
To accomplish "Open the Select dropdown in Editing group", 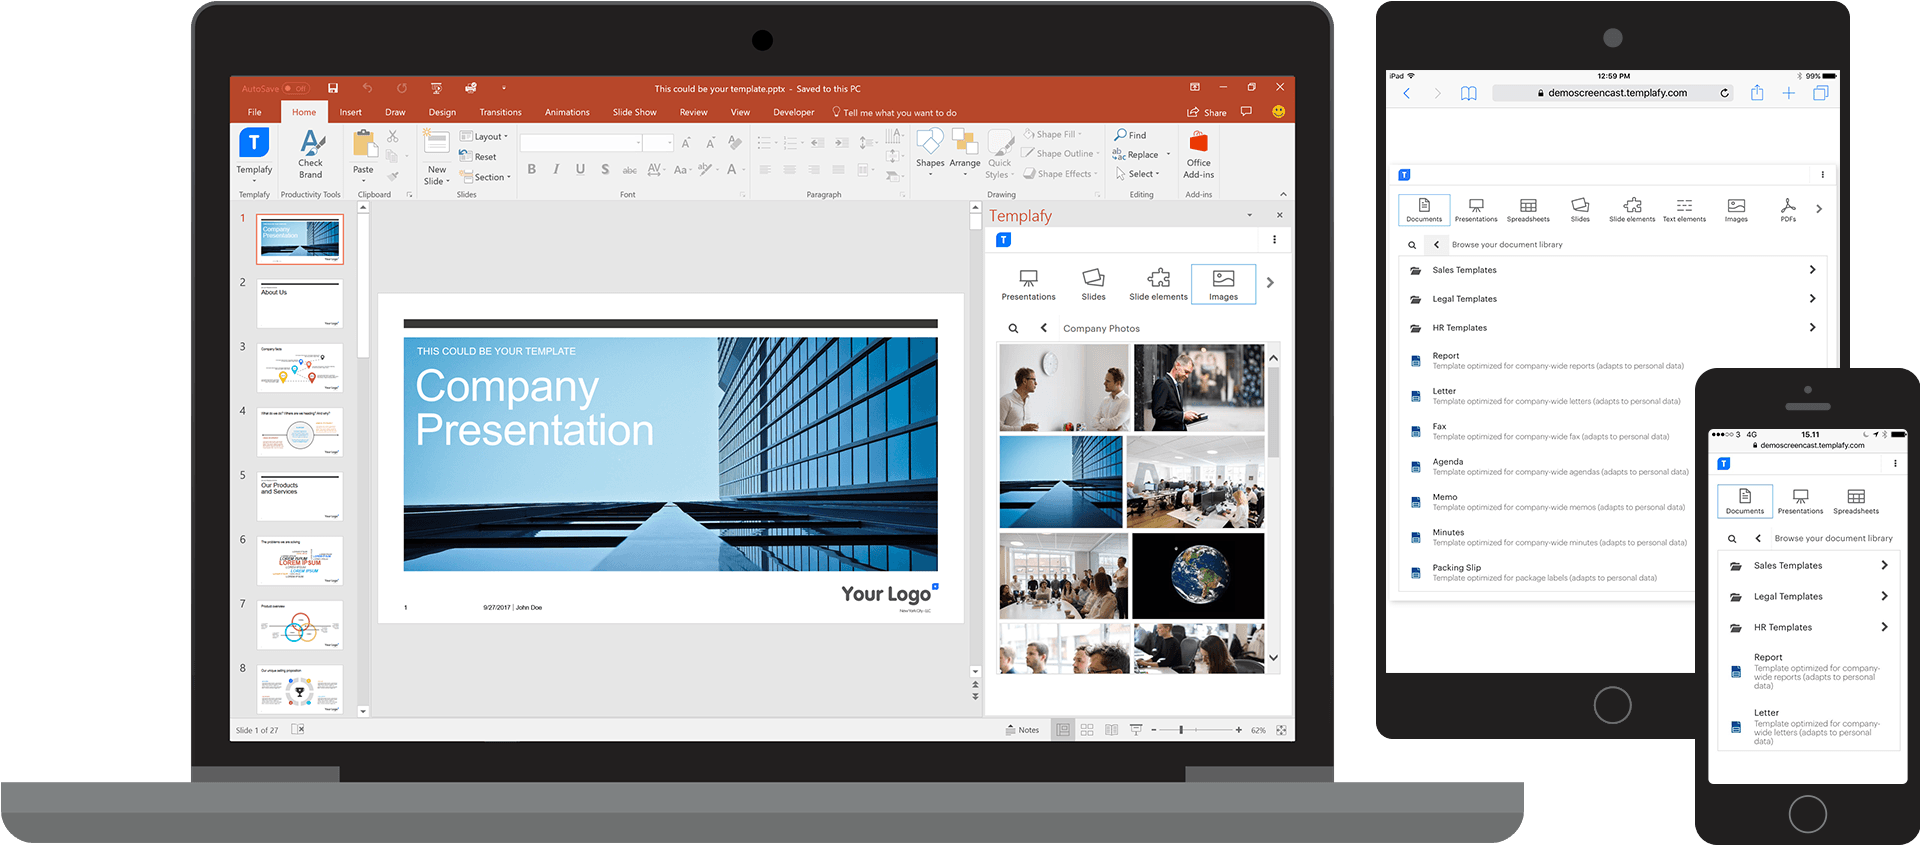I will pyautogui.click(x=1138, y=174).
